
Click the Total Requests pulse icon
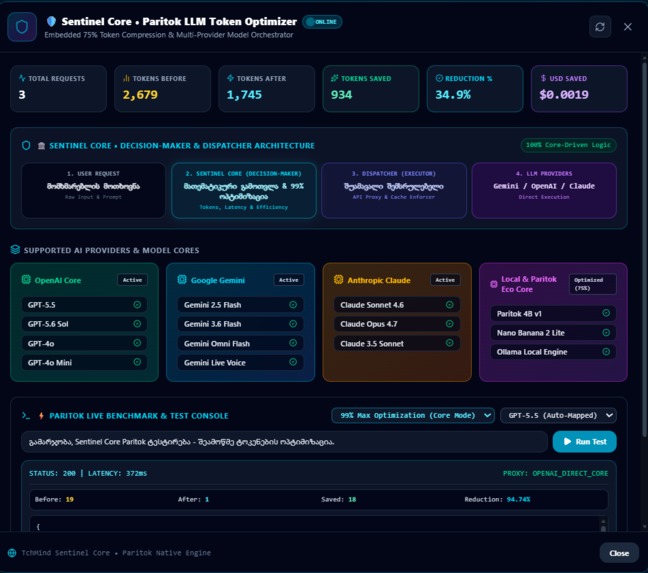tap(22, 78)
